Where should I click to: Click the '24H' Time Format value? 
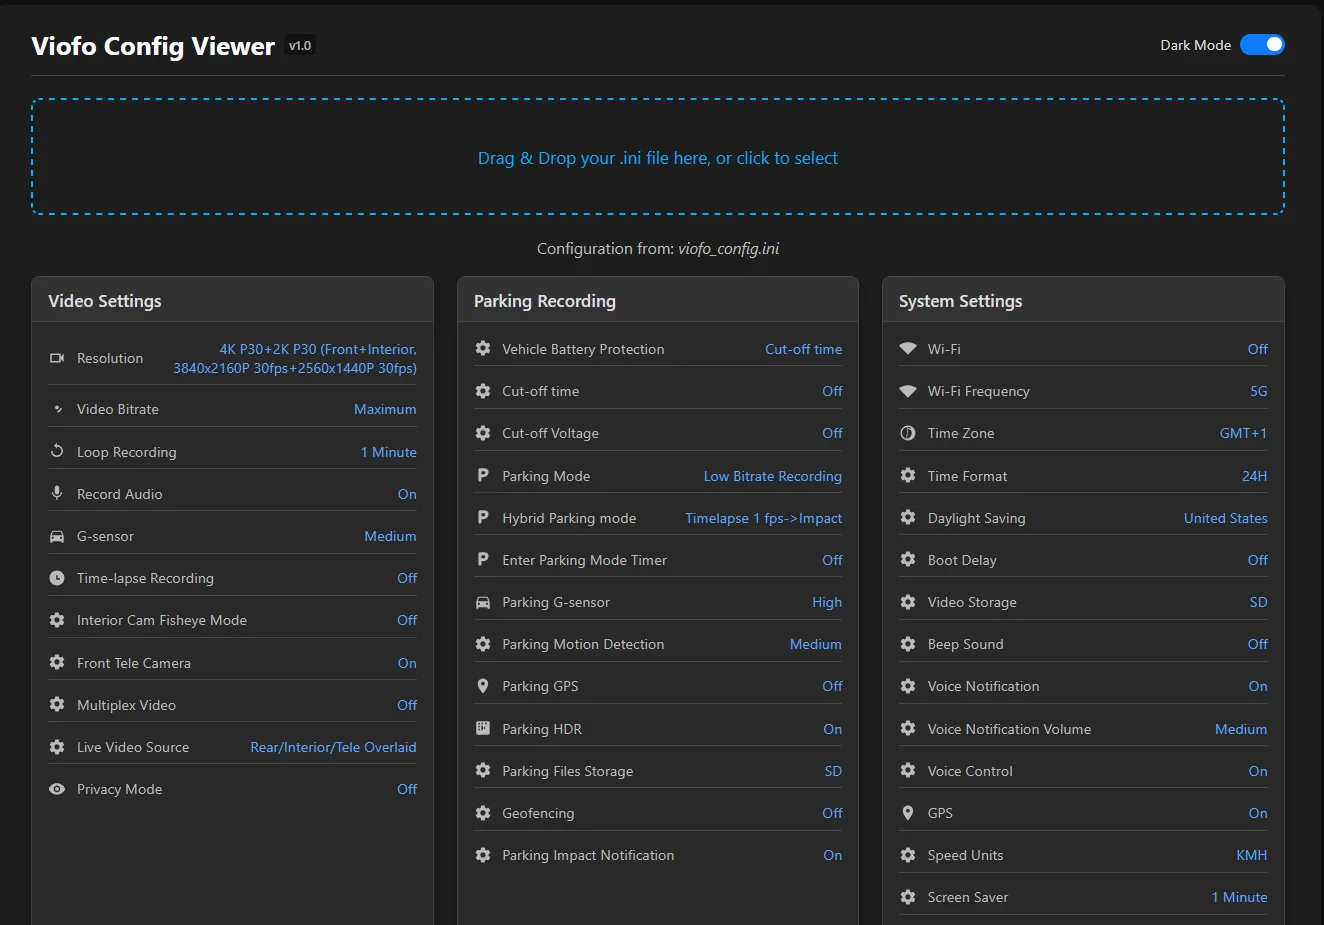(x=1255, y=476)
